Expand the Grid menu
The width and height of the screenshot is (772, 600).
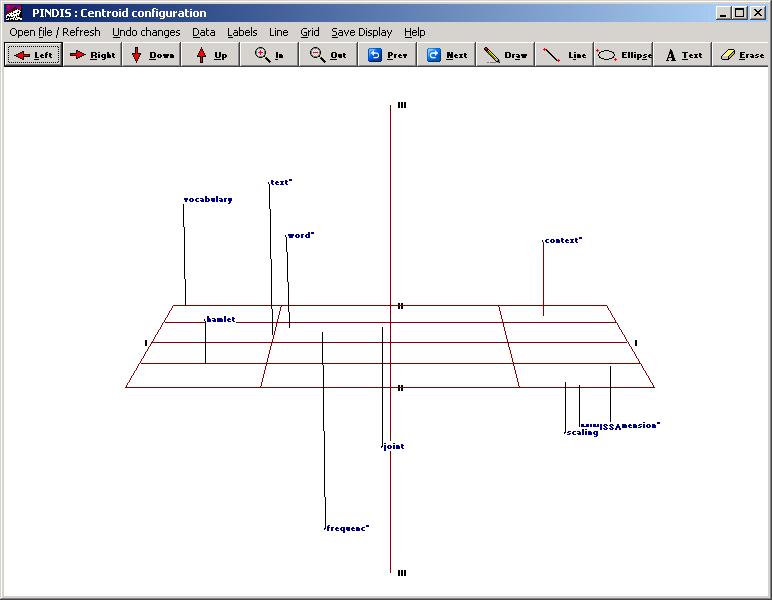[x=310, y=32]
